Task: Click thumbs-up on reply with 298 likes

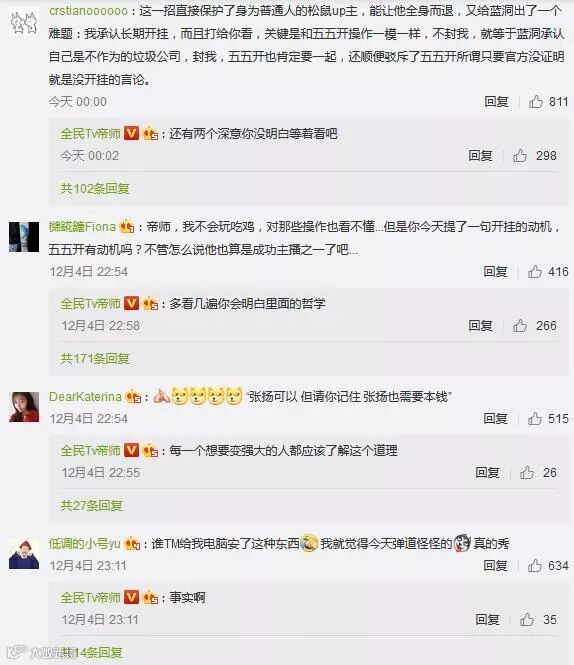Action: tap(520, 156)
